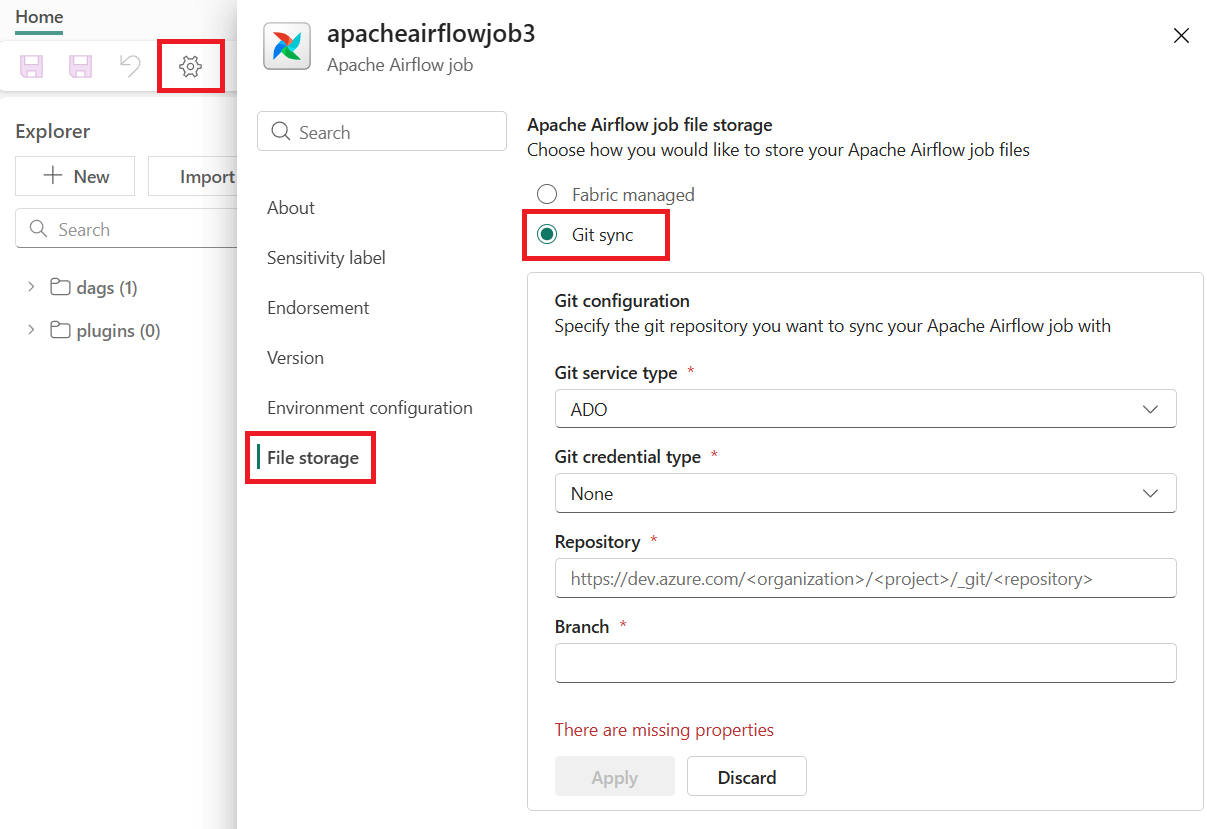This screenshot has height=829, width=1207.
Task: Click the Apache Airflow pinwheel logo
Action: point(287,47)
